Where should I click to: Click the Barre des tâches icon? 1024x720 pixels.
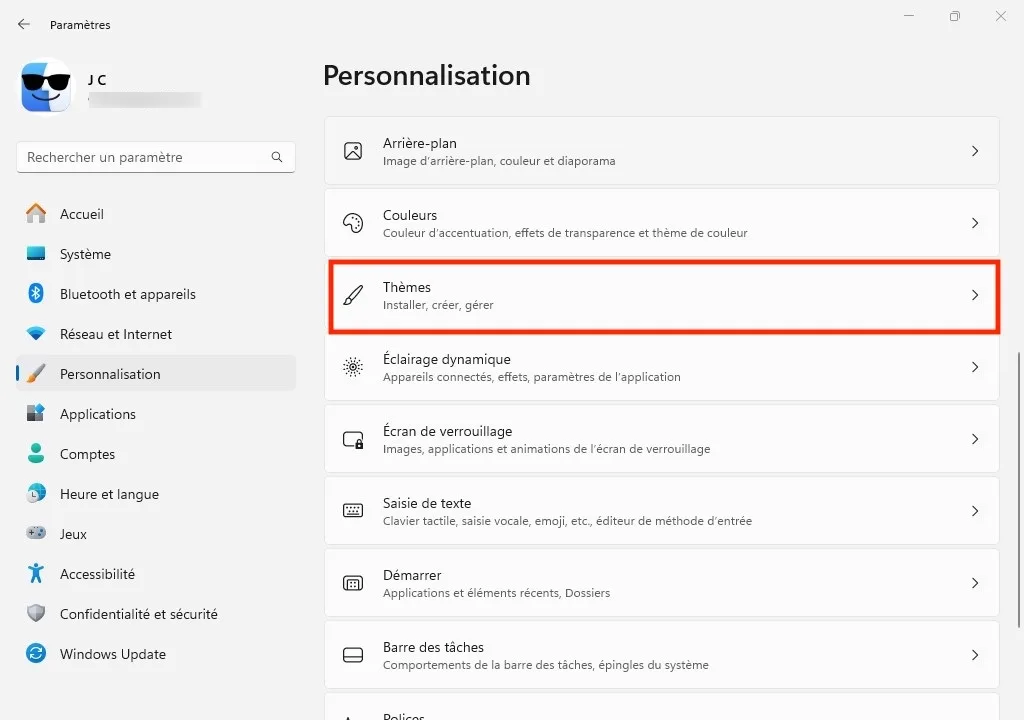[x=353, y=655]
